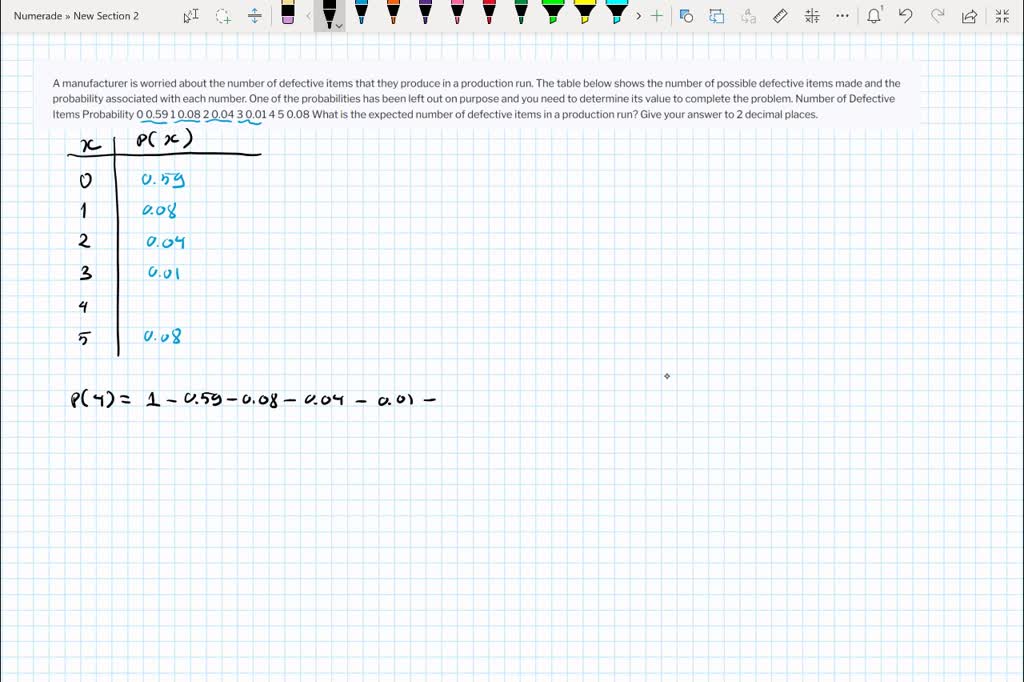1024x682 pixels.
Task: Click the problem text box on the page
Action: coord(476,99)
